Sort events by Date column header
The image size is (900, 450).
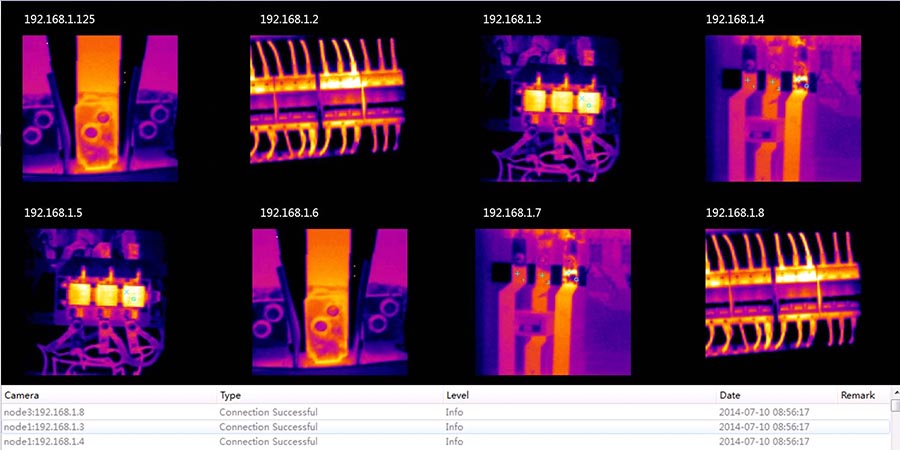coord(730,396)
